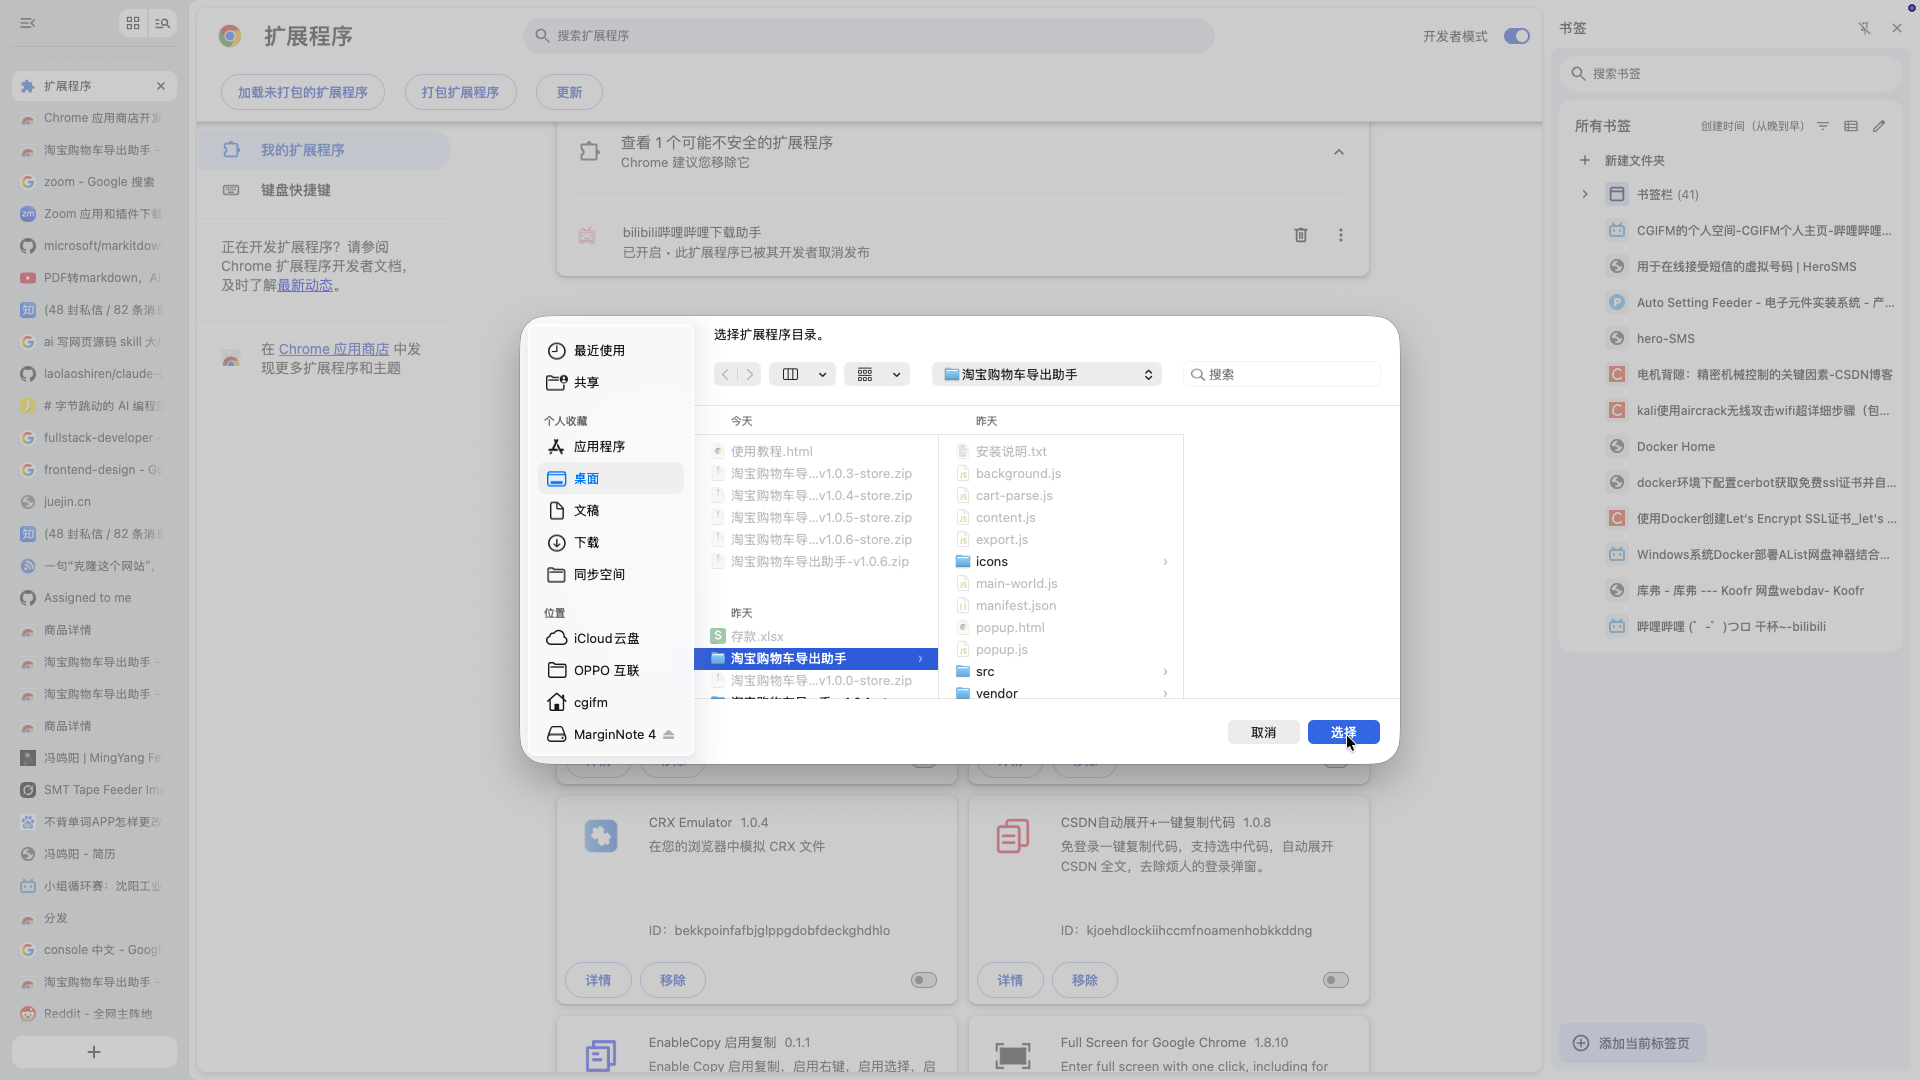Select iCloud云盘 location

point(610,638)
